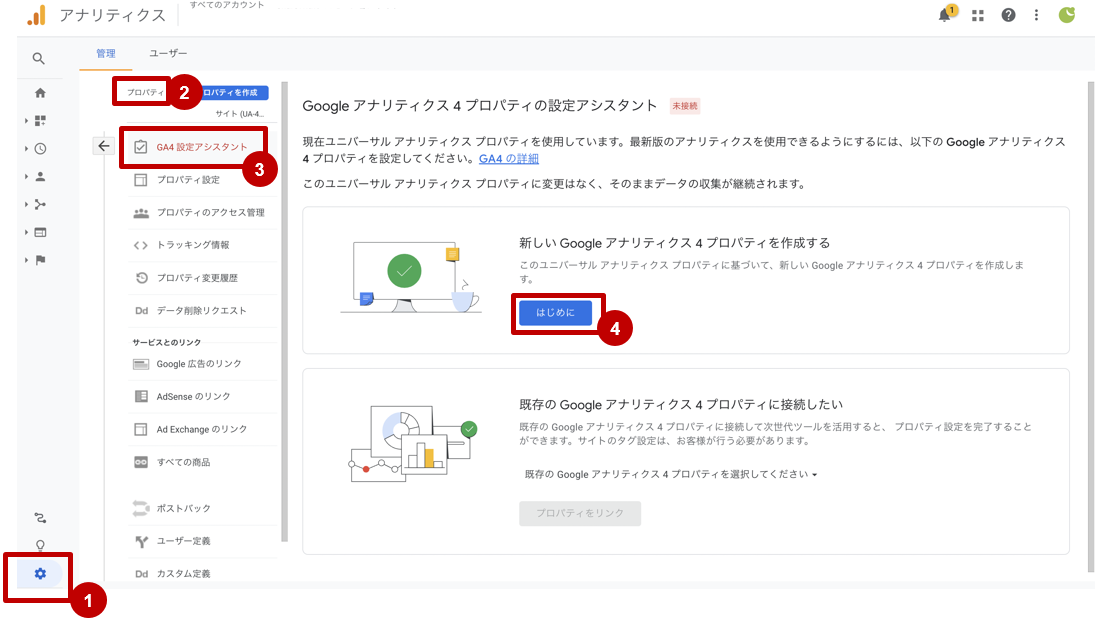Open the GA4 の詳細 link
This screenshot has width=1099, height=623.
pos(508,159)
